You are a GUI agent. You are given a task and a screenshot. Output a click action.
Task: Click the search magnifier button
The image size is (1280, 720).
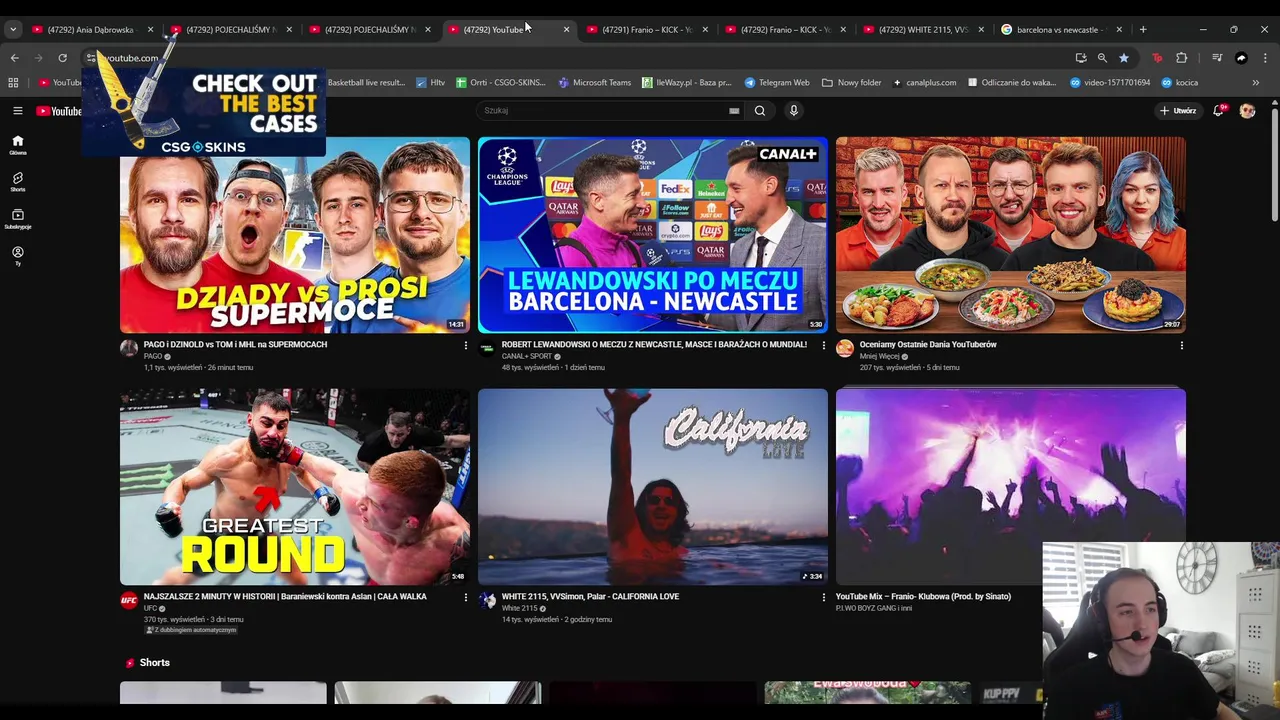pyautogui.click(x=760, y=111)
